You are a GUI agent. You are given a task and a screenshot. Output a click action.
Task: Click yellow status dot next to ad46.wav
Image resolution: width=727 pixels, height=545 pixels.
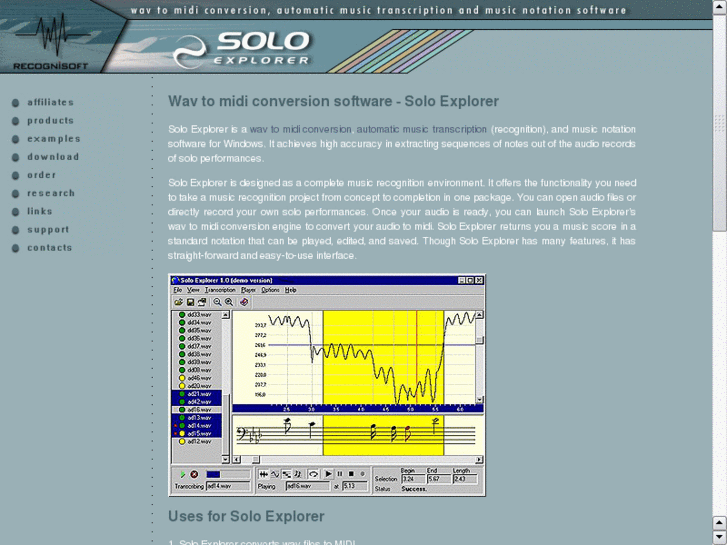[182, 378]
